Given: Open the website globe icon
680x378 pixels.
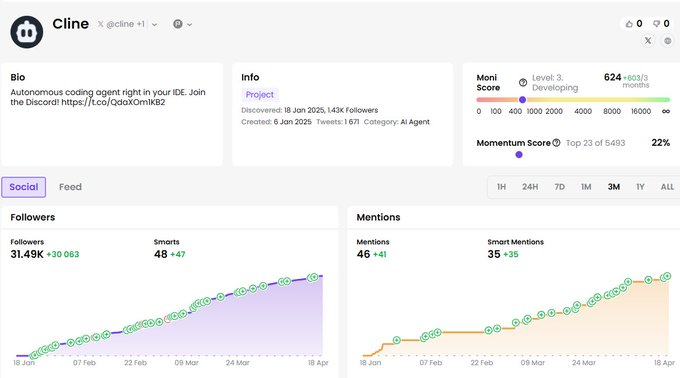Looking at the screenshot, I should coord(667,41).
